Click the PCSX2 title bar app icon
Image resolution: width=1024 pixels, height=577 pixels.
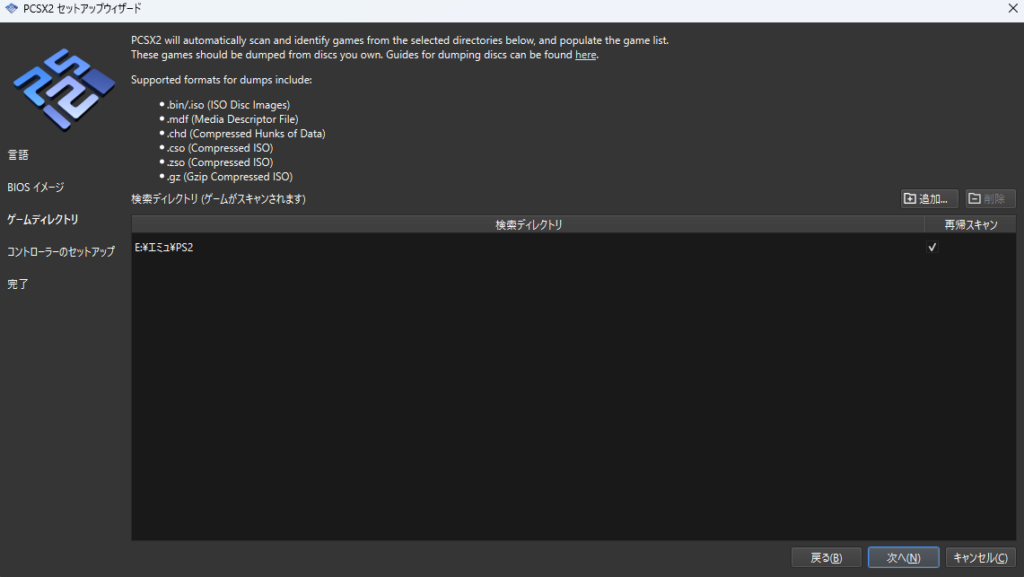click(11, 8)
